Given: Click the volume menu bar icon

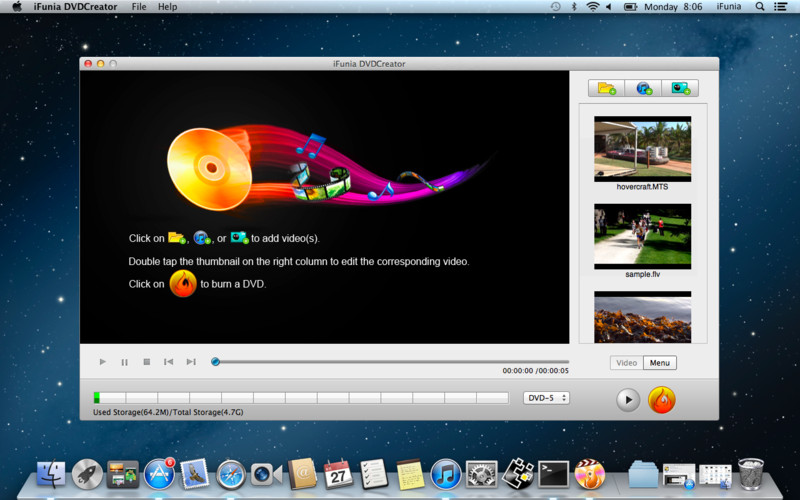Looking at the screenshot, I should click(x=609, y=7).
